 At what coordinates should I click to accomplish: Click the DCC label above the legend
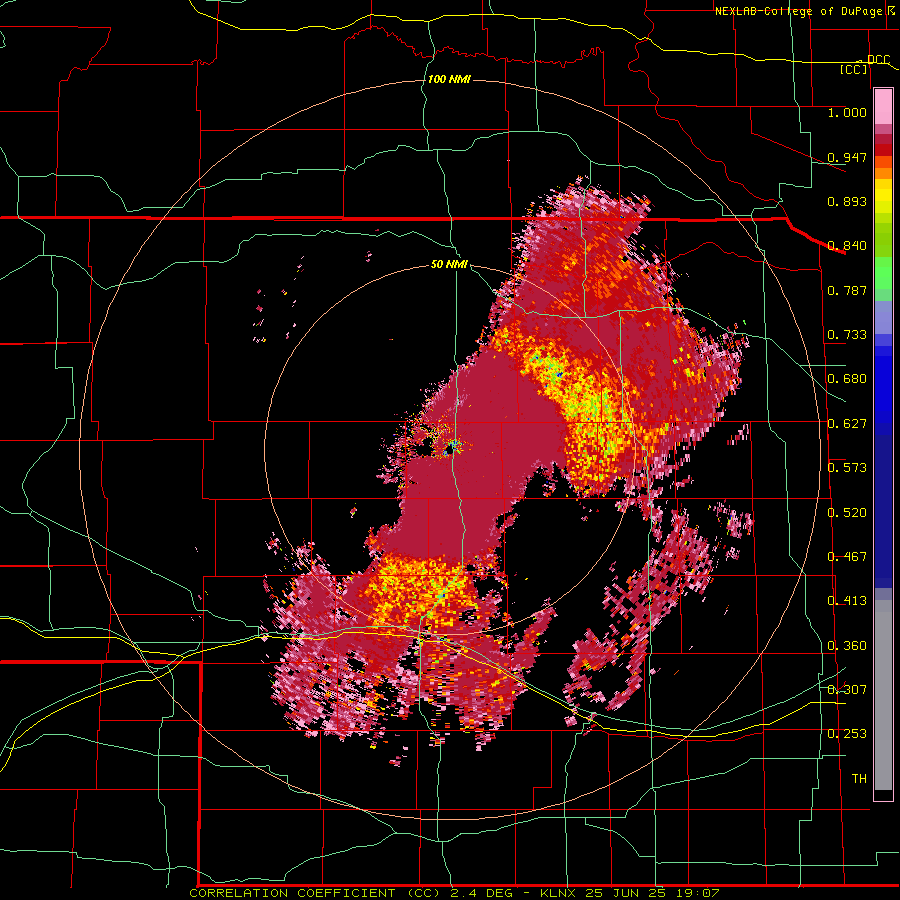878,59
